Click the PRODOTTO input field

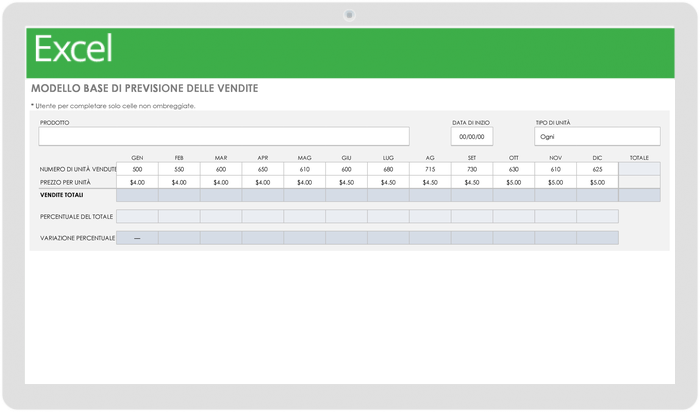point(224,137)
